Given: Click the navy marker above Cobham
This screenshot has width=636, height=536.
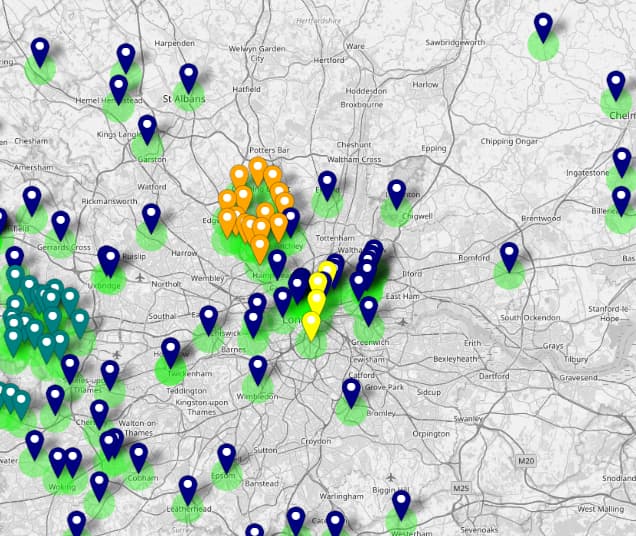Looking at the screenshot, I should (139, 456).
